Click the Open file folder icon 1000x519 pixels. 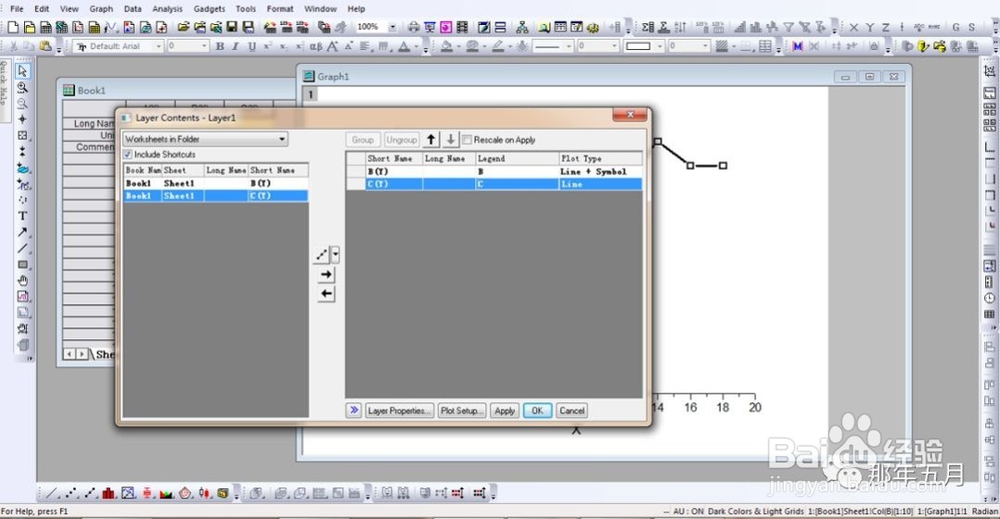tap(184, 27)
